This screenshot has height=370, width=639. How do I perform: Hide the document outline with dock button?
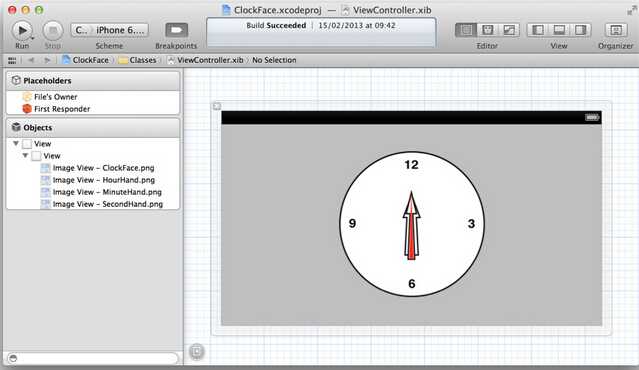coord(196,351)
